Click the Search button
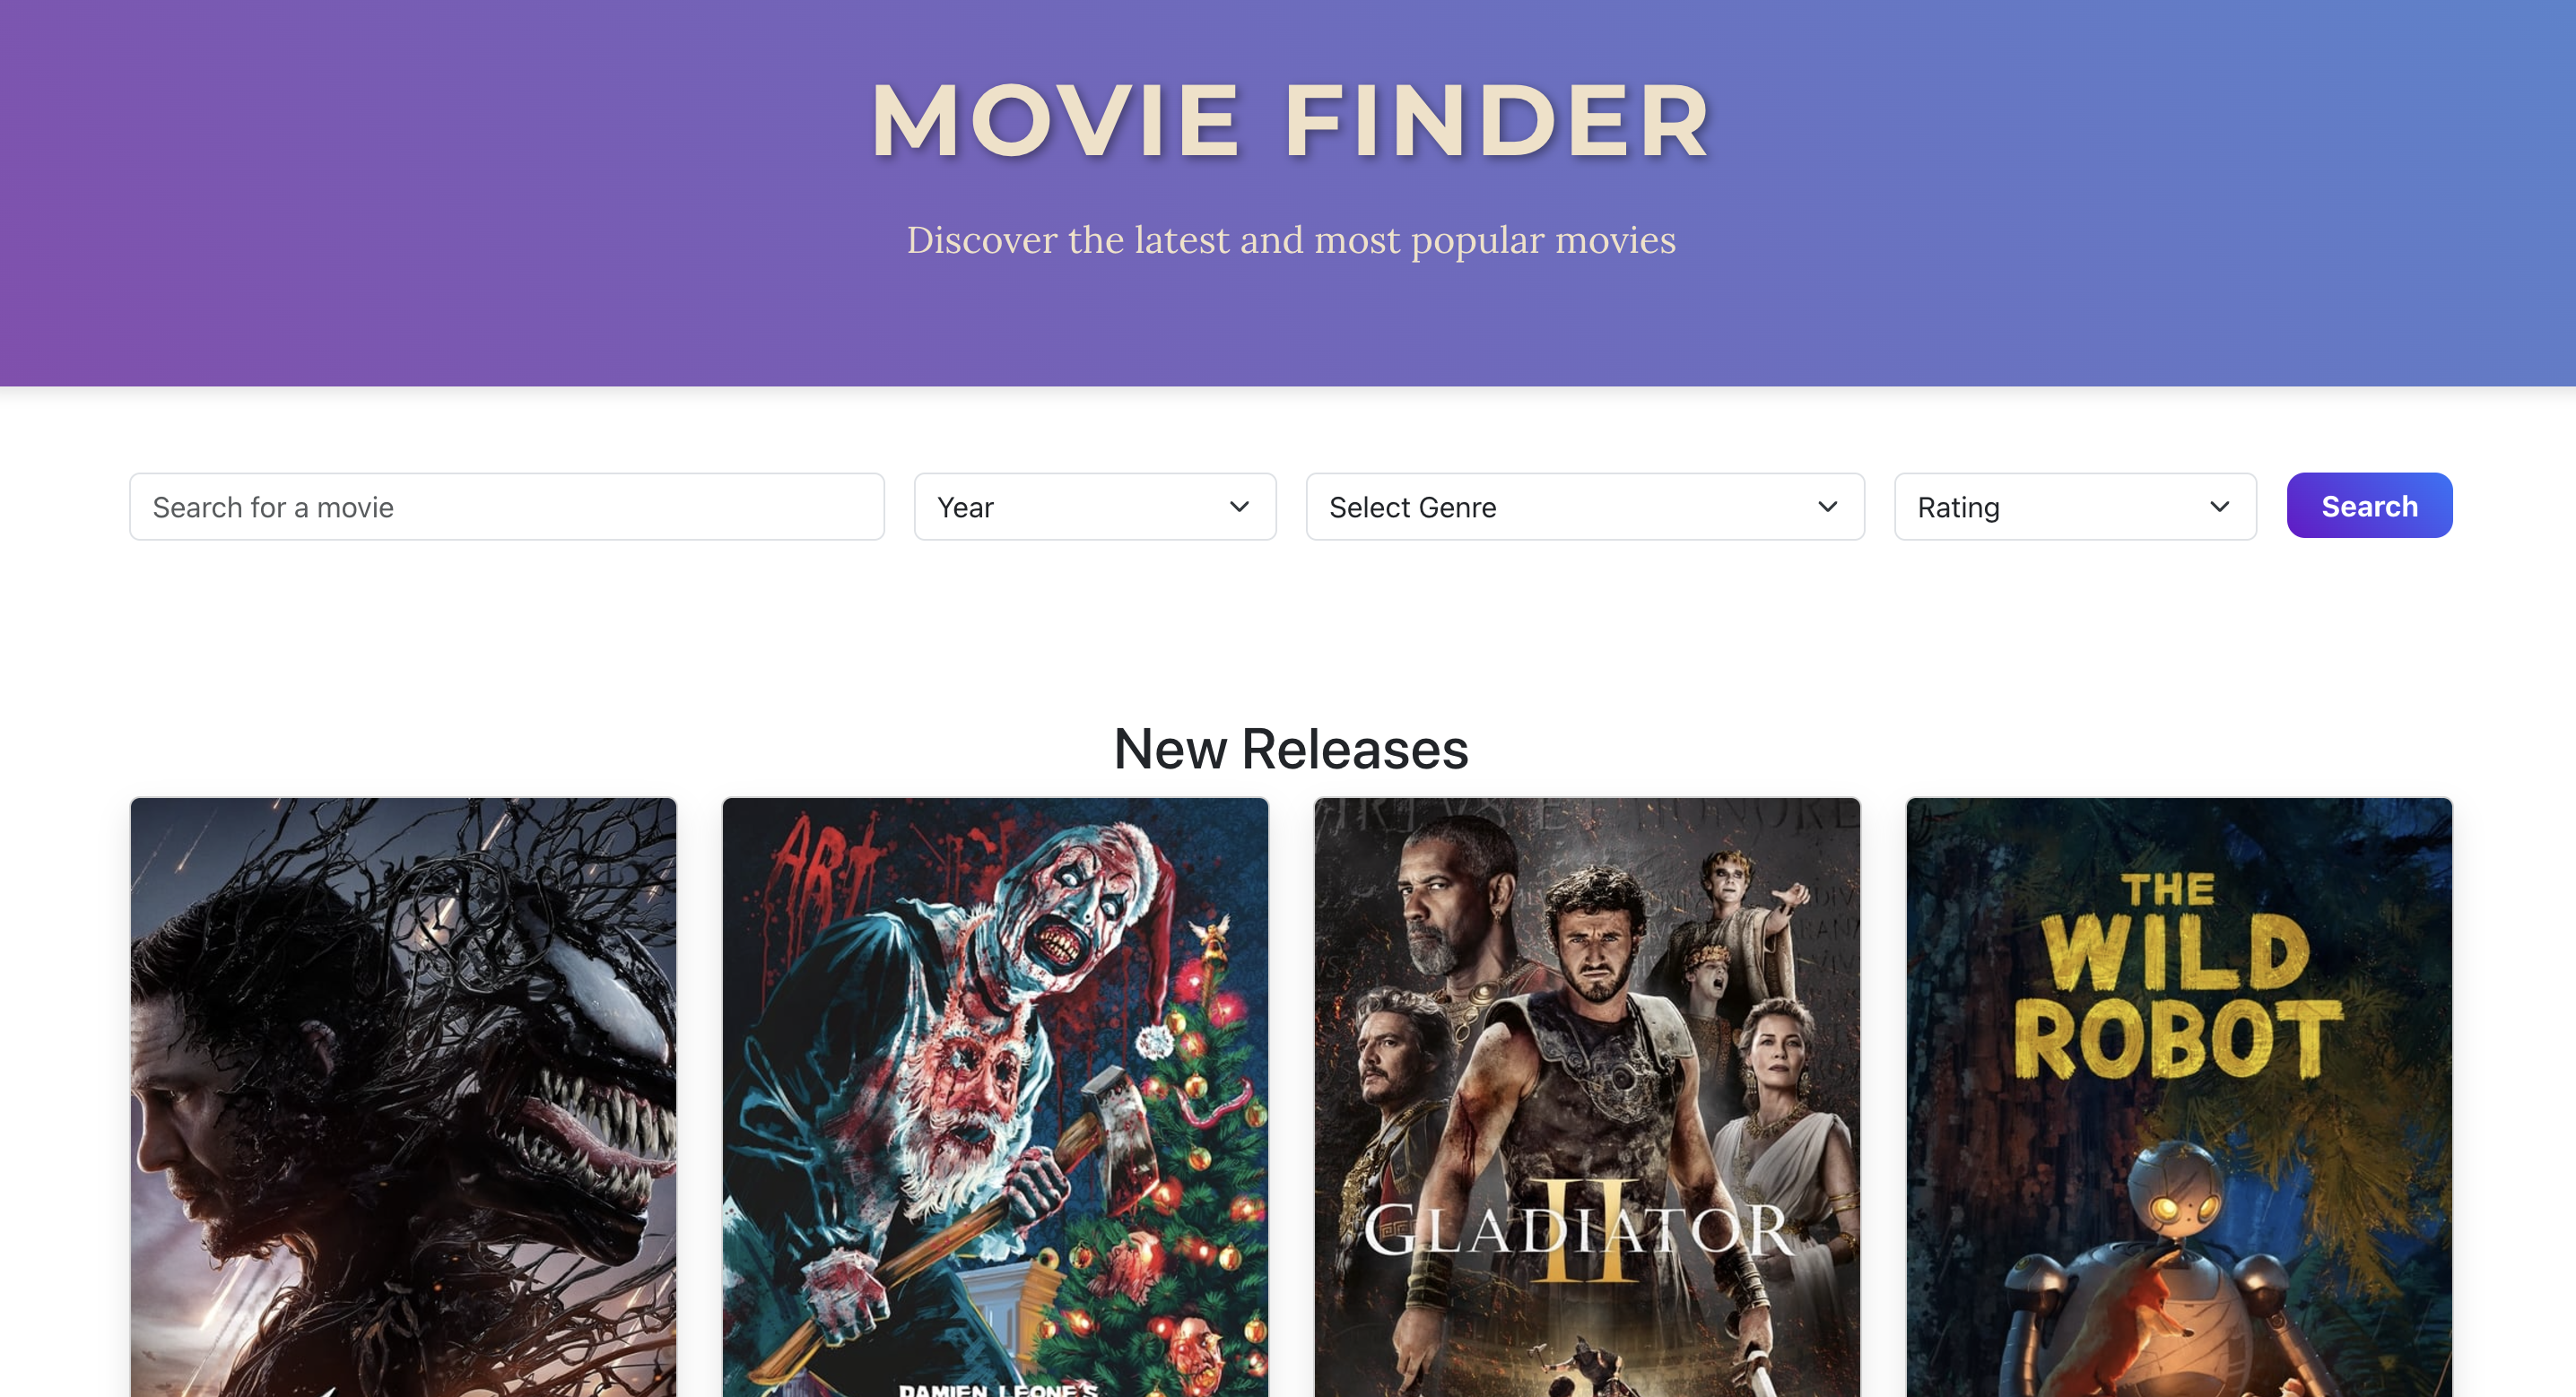The height and width of the screenshot is (1397, 2576). 2370,506
